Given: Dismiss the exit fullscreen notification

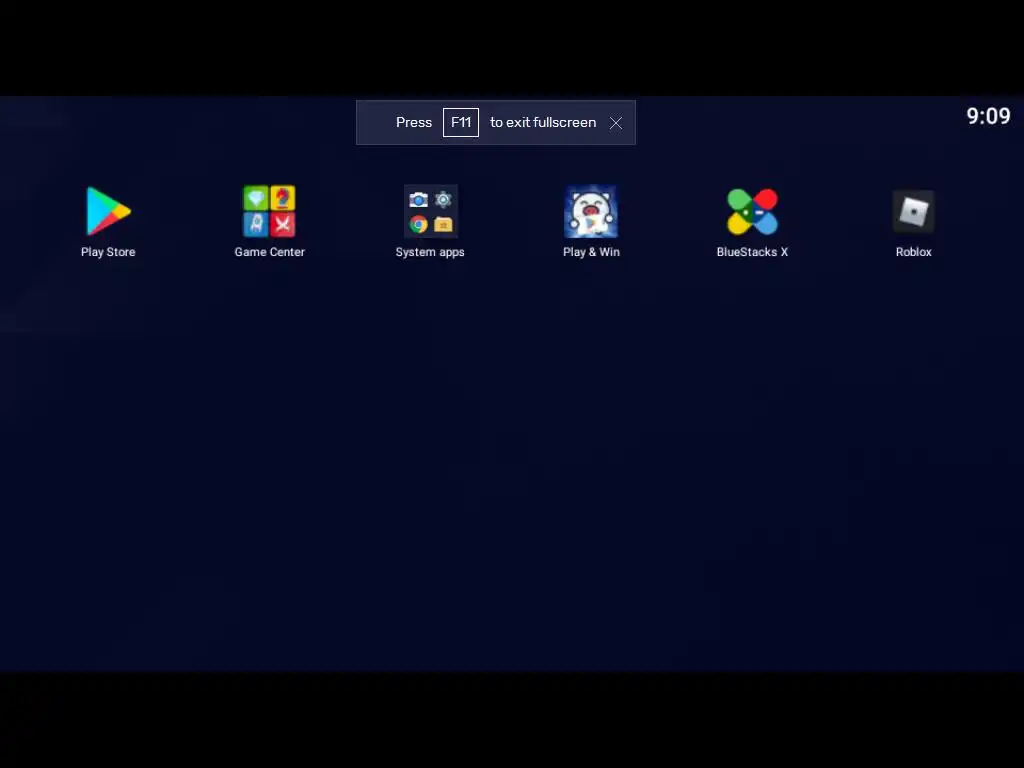Looking at the screenshot, I should tap(616, 123).
